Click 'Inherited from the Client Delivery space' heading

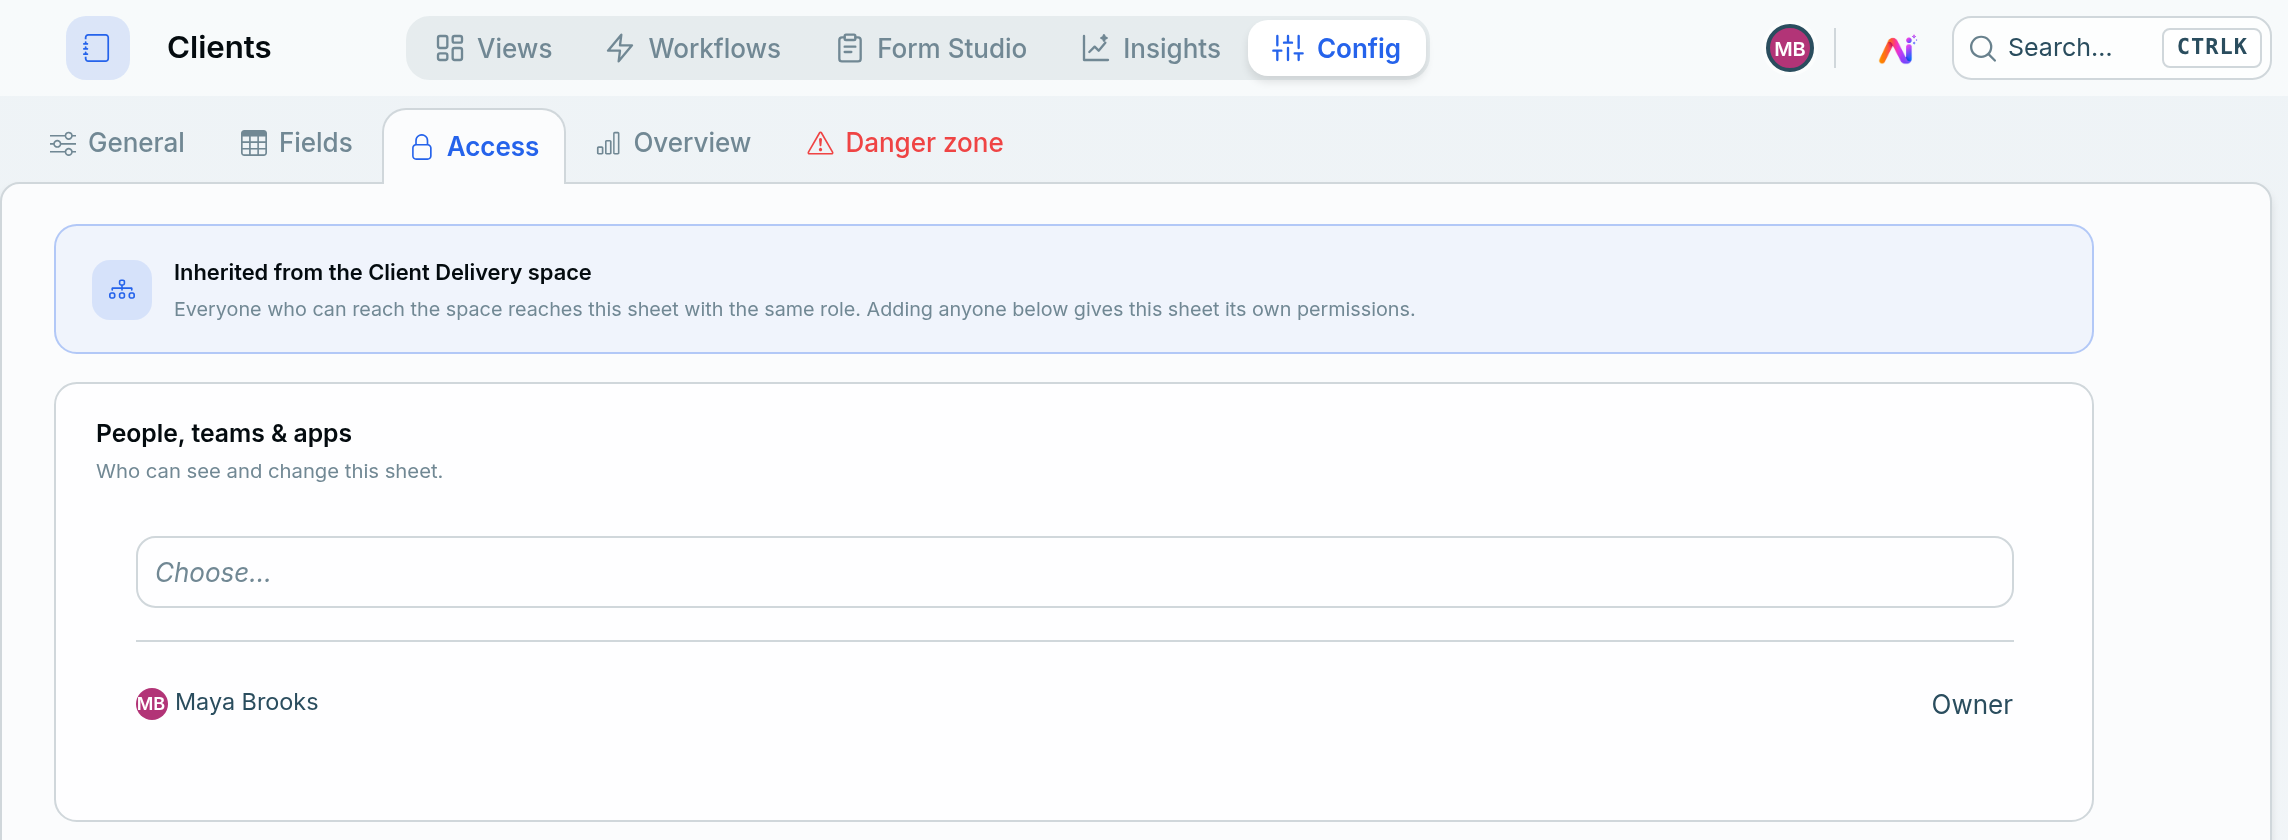[382, 272]
